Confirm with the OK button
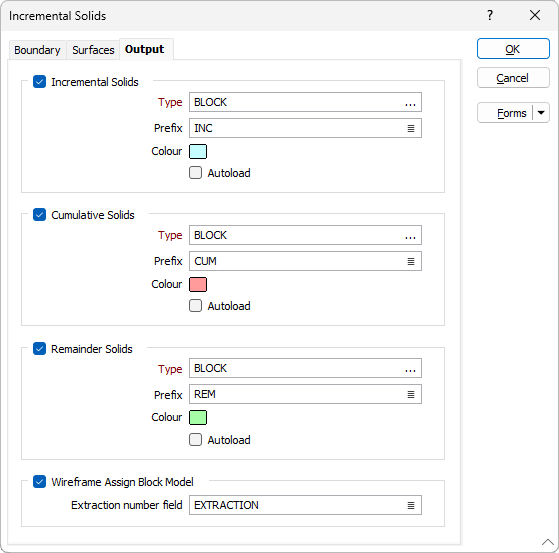This screenshot has height=553, width=559. pos(513,49)
